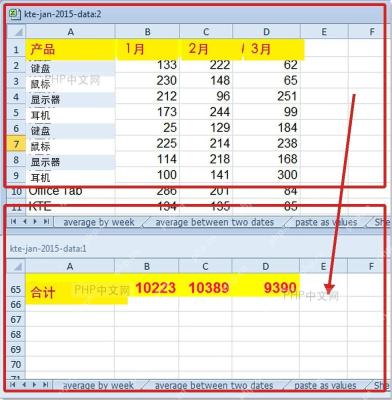Select row 4 header
Image resolution: width=392 pixels, height=400 pixels.
coord(16,97)
